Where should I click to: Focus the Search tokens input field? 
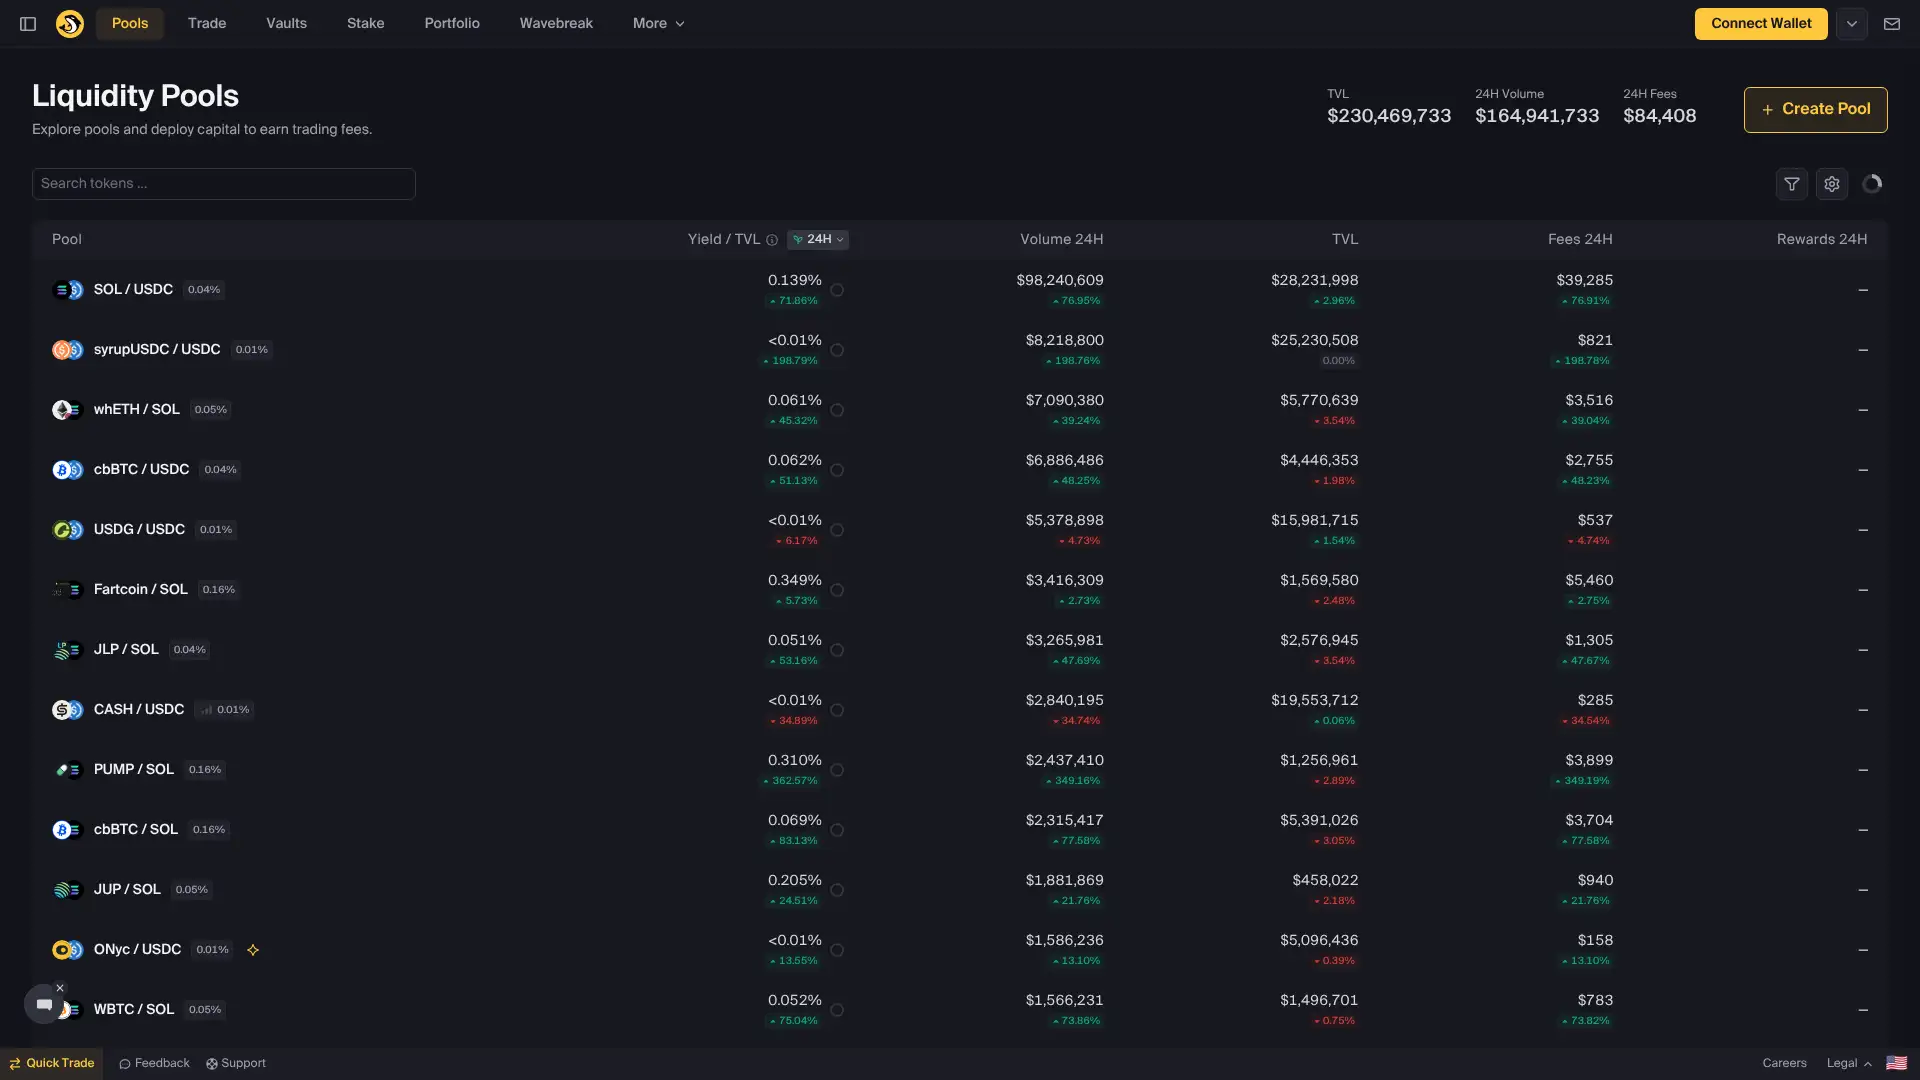click(224, 184)
